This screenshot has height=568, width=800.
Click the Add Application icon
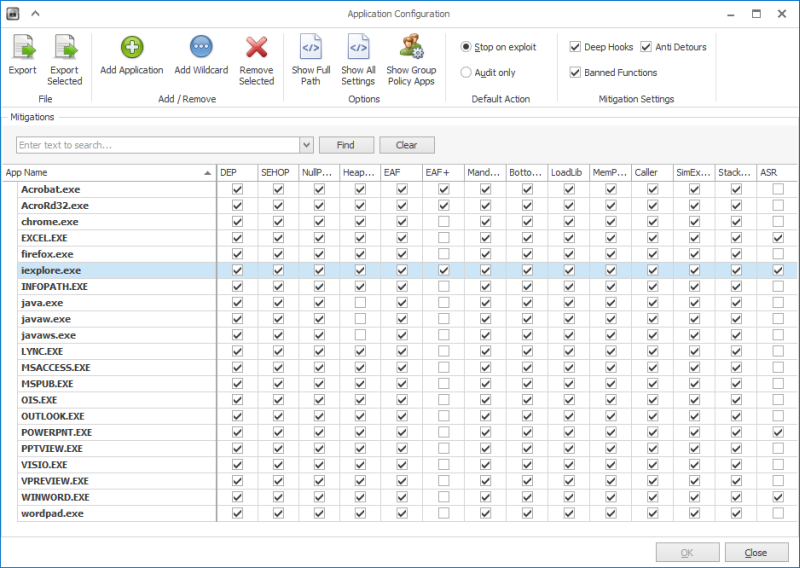(132, 48)
